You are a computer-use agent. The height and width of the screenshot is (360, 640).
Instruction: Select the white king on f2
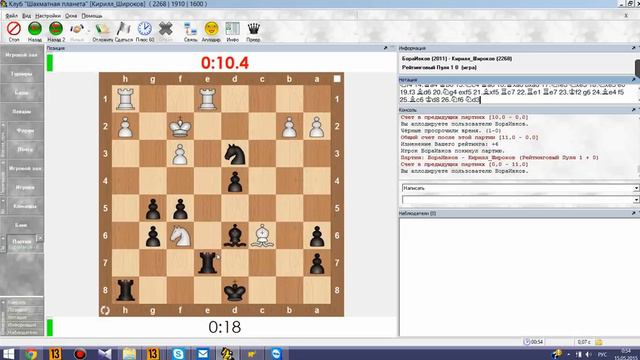pos(180,126)
